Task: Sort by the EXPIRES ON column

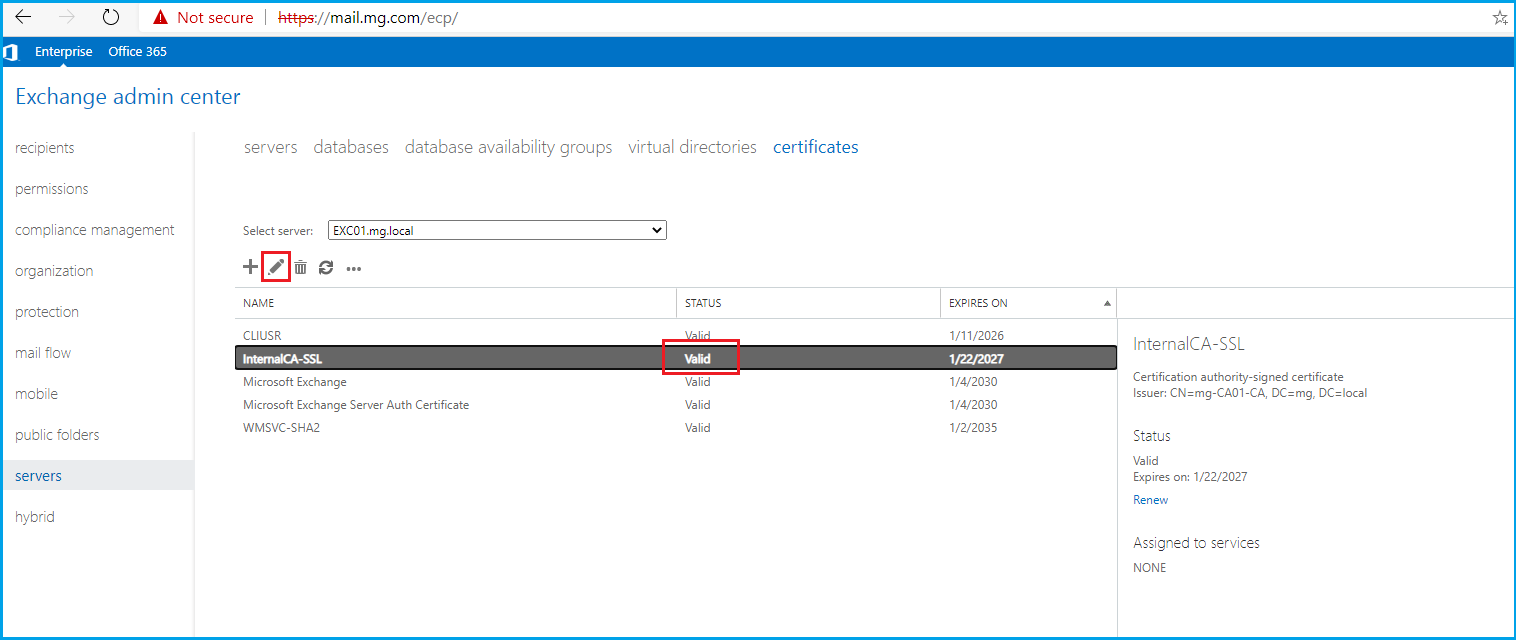Action: [x=978, y=303]
